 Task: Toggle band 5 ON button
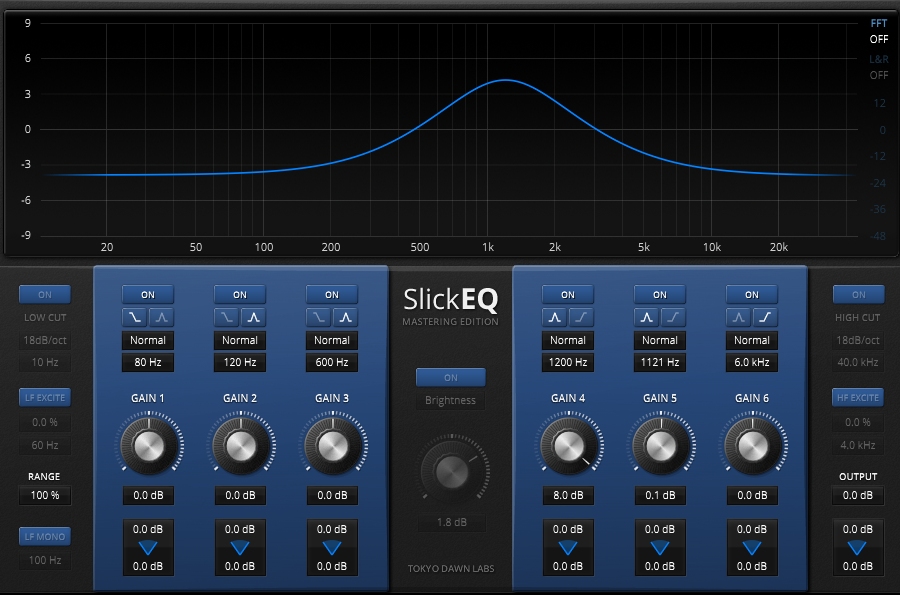(x=660, y=294)
